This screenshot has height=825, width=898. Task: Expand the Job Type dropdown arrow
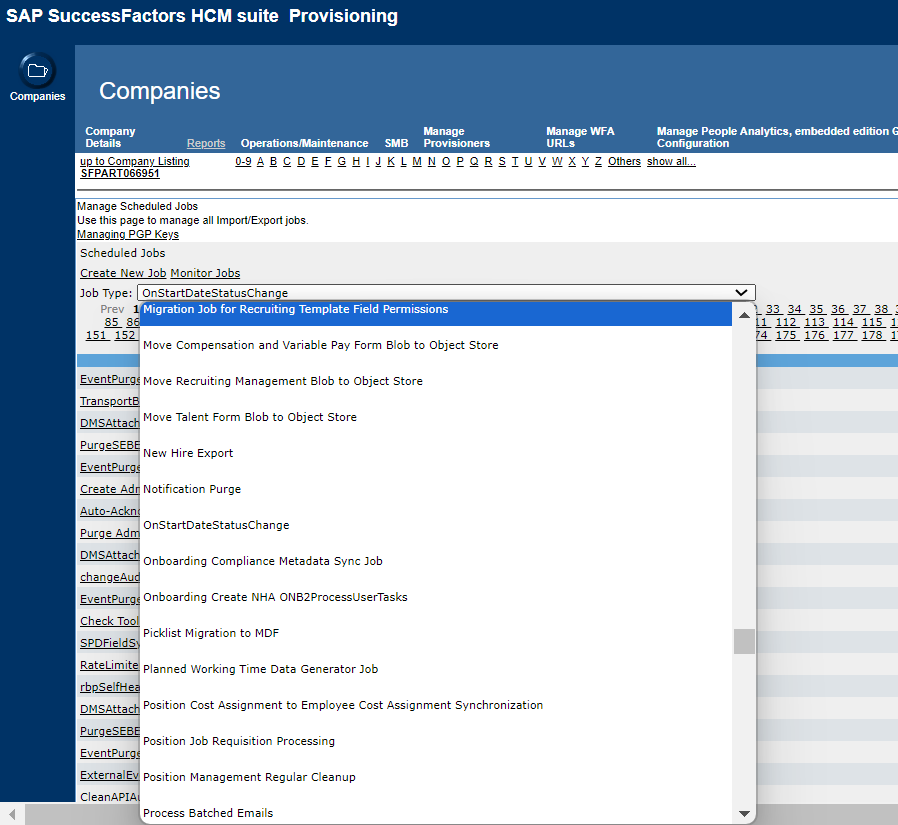(x=741, y=293)
